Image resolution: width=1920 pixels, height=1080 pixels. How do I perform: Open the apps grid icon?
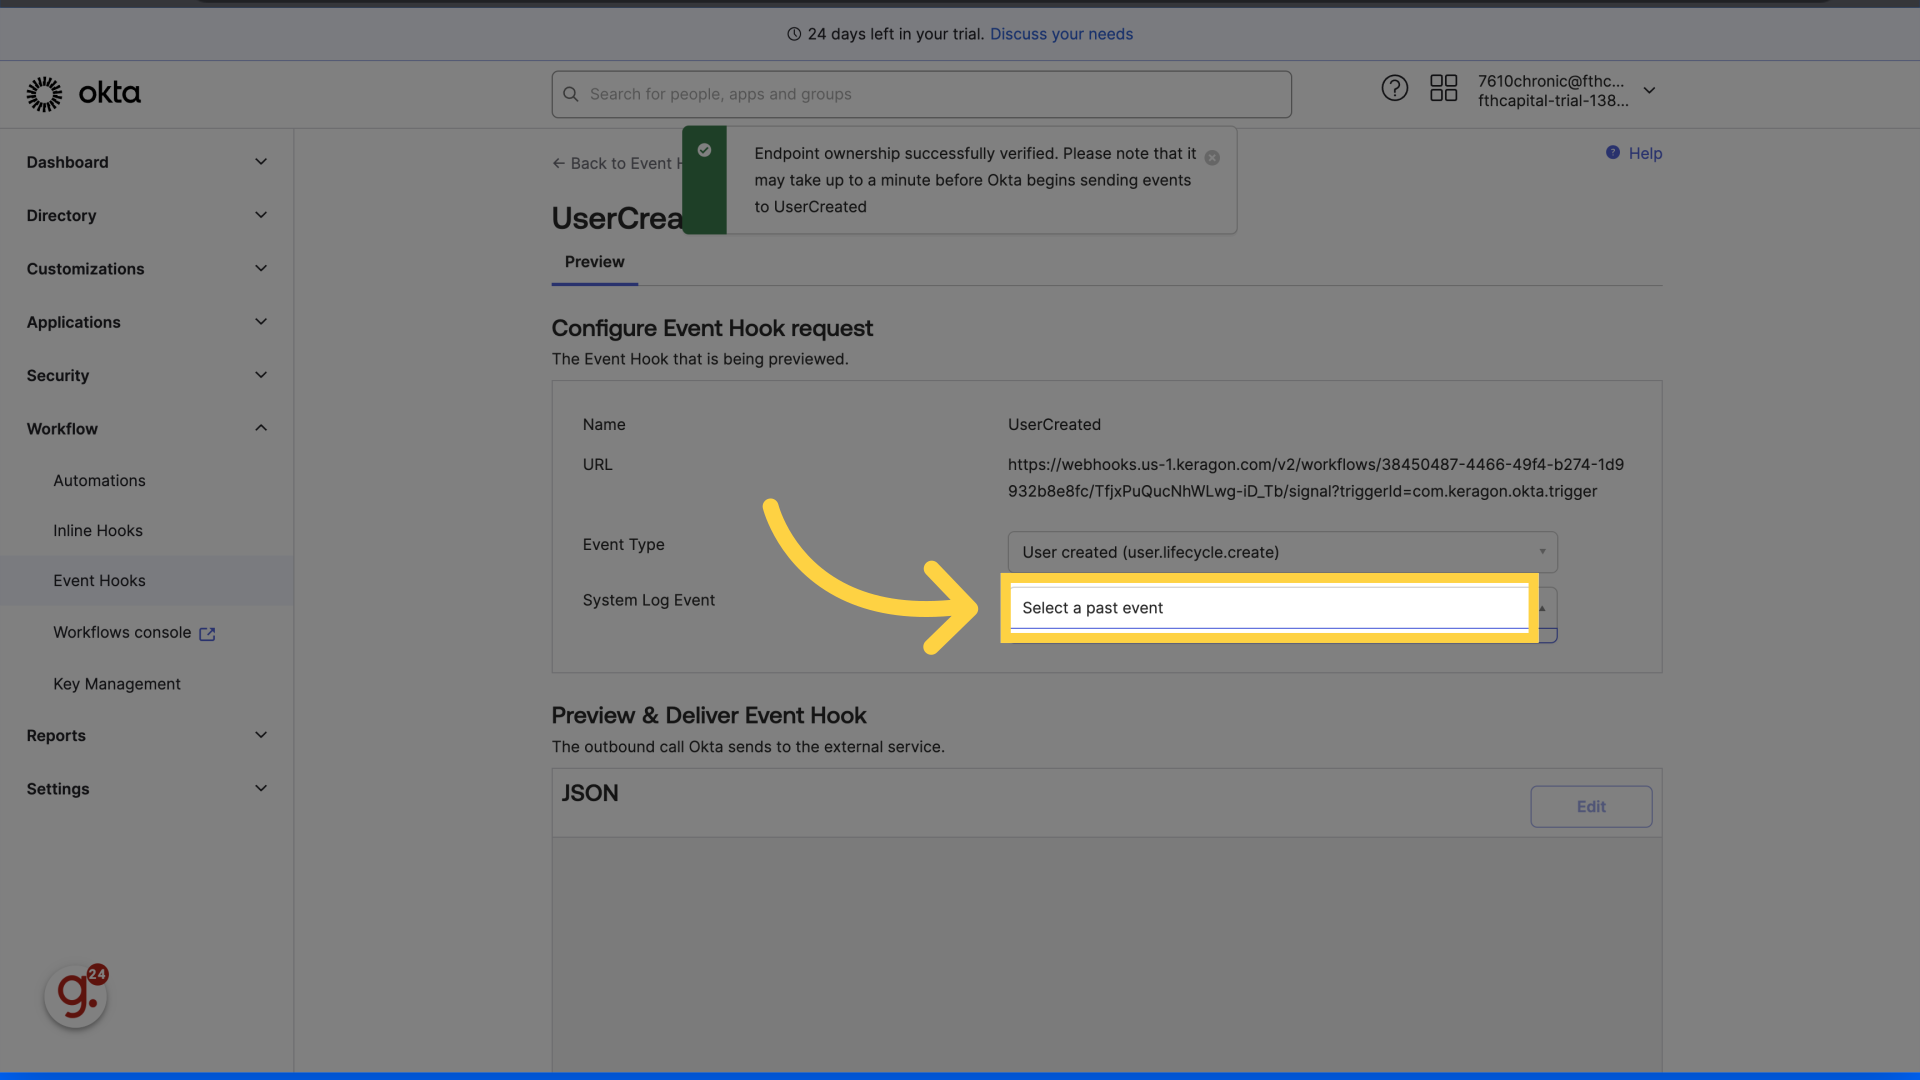1443,88
